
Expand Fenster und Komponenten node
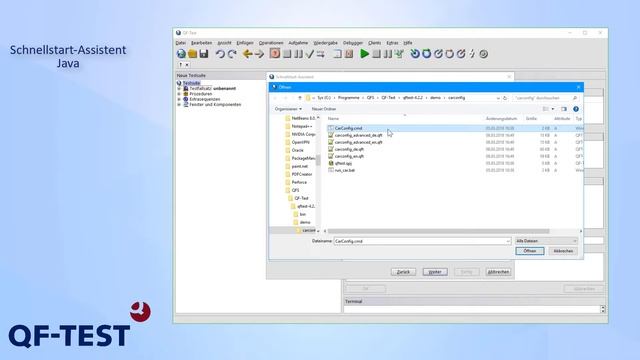click(179, 104)
